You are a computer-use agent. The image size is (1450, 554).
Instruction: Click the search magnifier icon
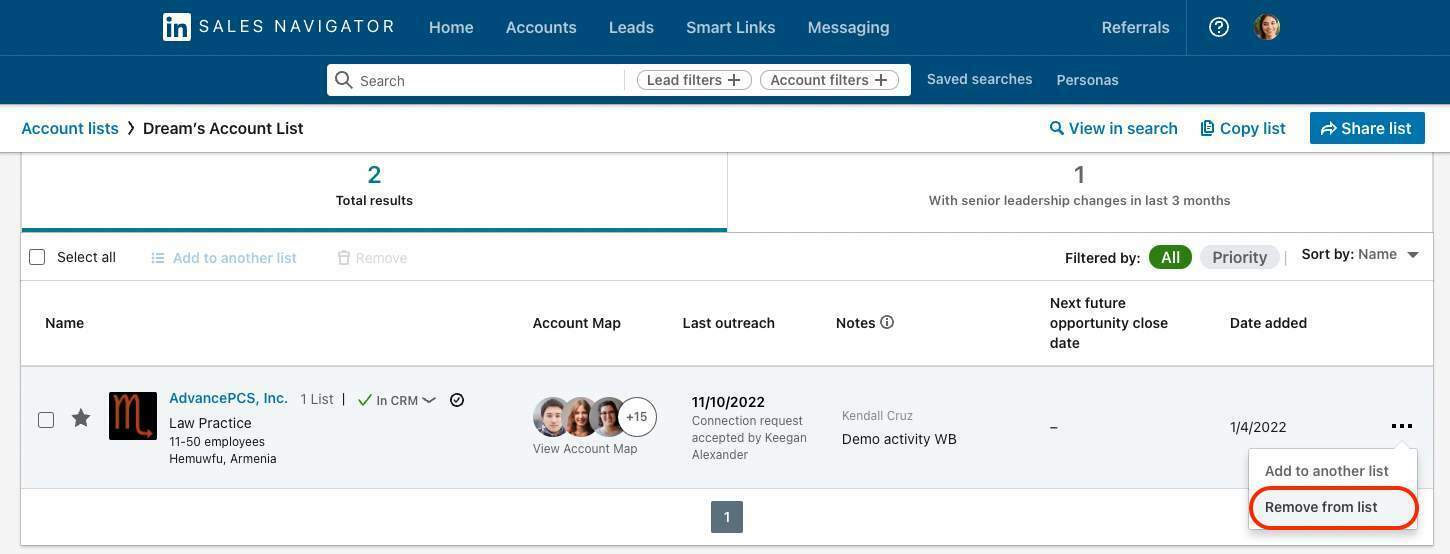(x=344, y=80)
